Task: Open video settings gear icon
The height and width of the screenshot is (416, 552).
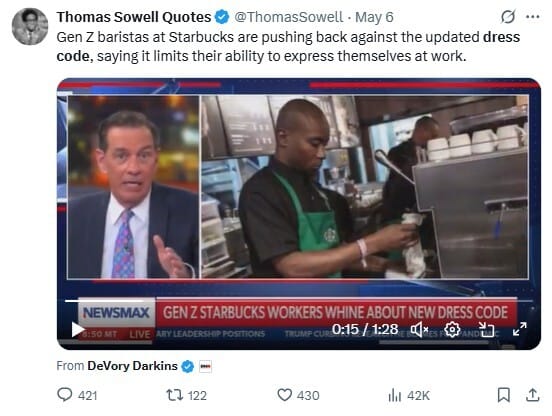Action: click(452, 329)
